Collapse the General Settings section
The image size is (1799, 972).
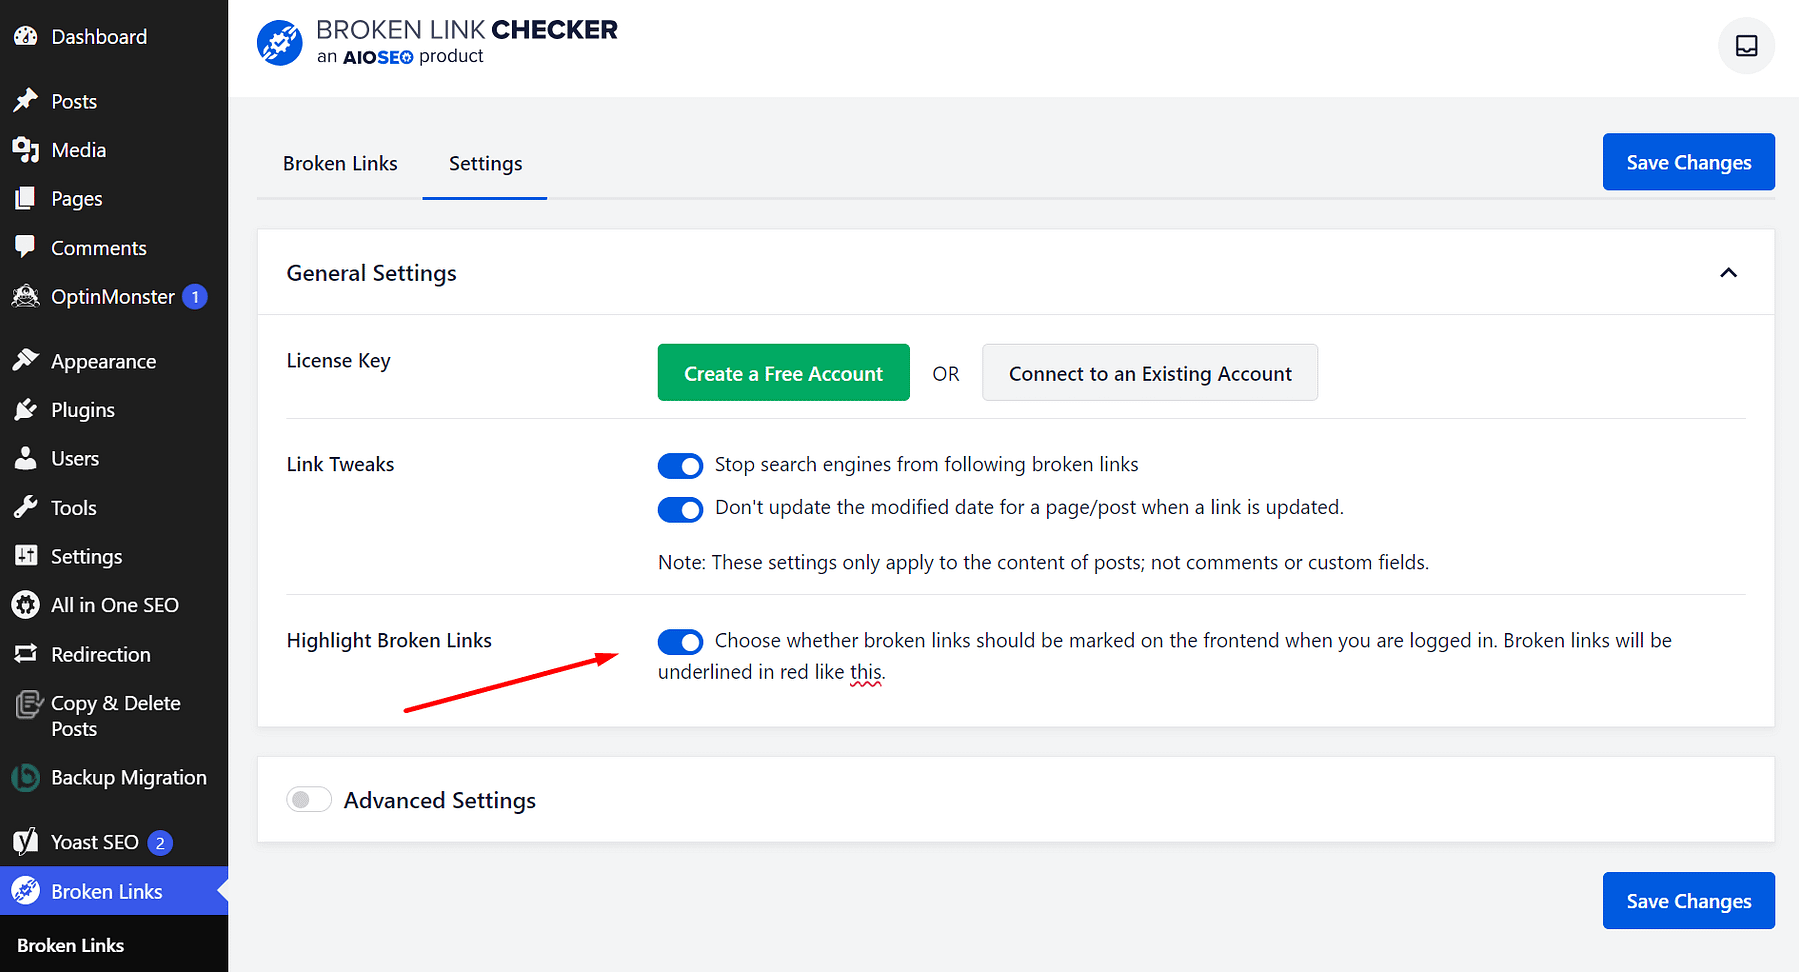click(x=1728, y=272)
